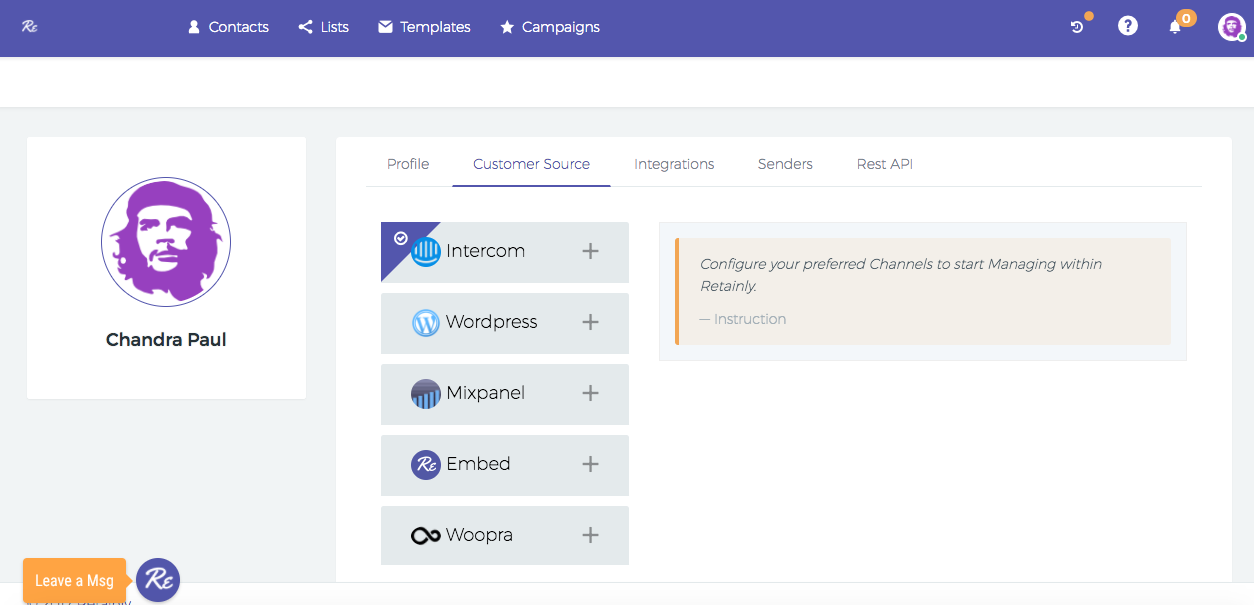Screen dimensions: 1254x605
Task: Click the Chandra Paul name text
Action: point(166,340)
